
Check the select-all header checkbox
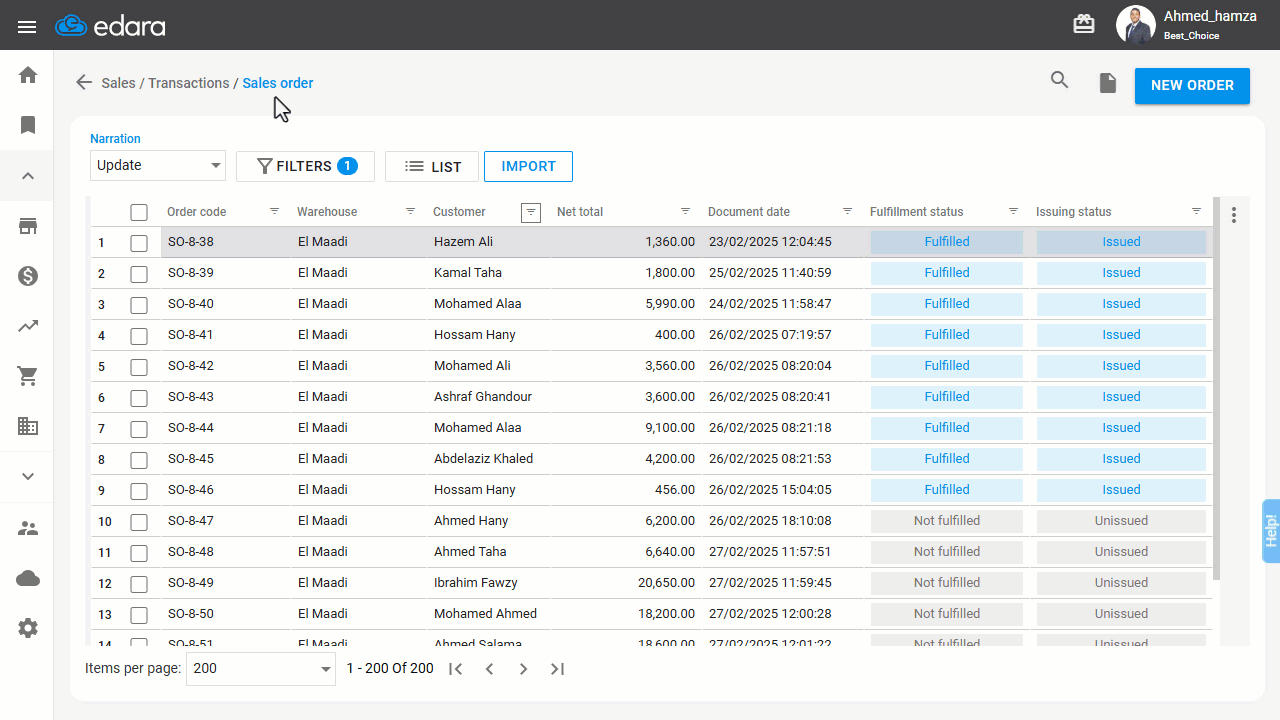point(139,212)
